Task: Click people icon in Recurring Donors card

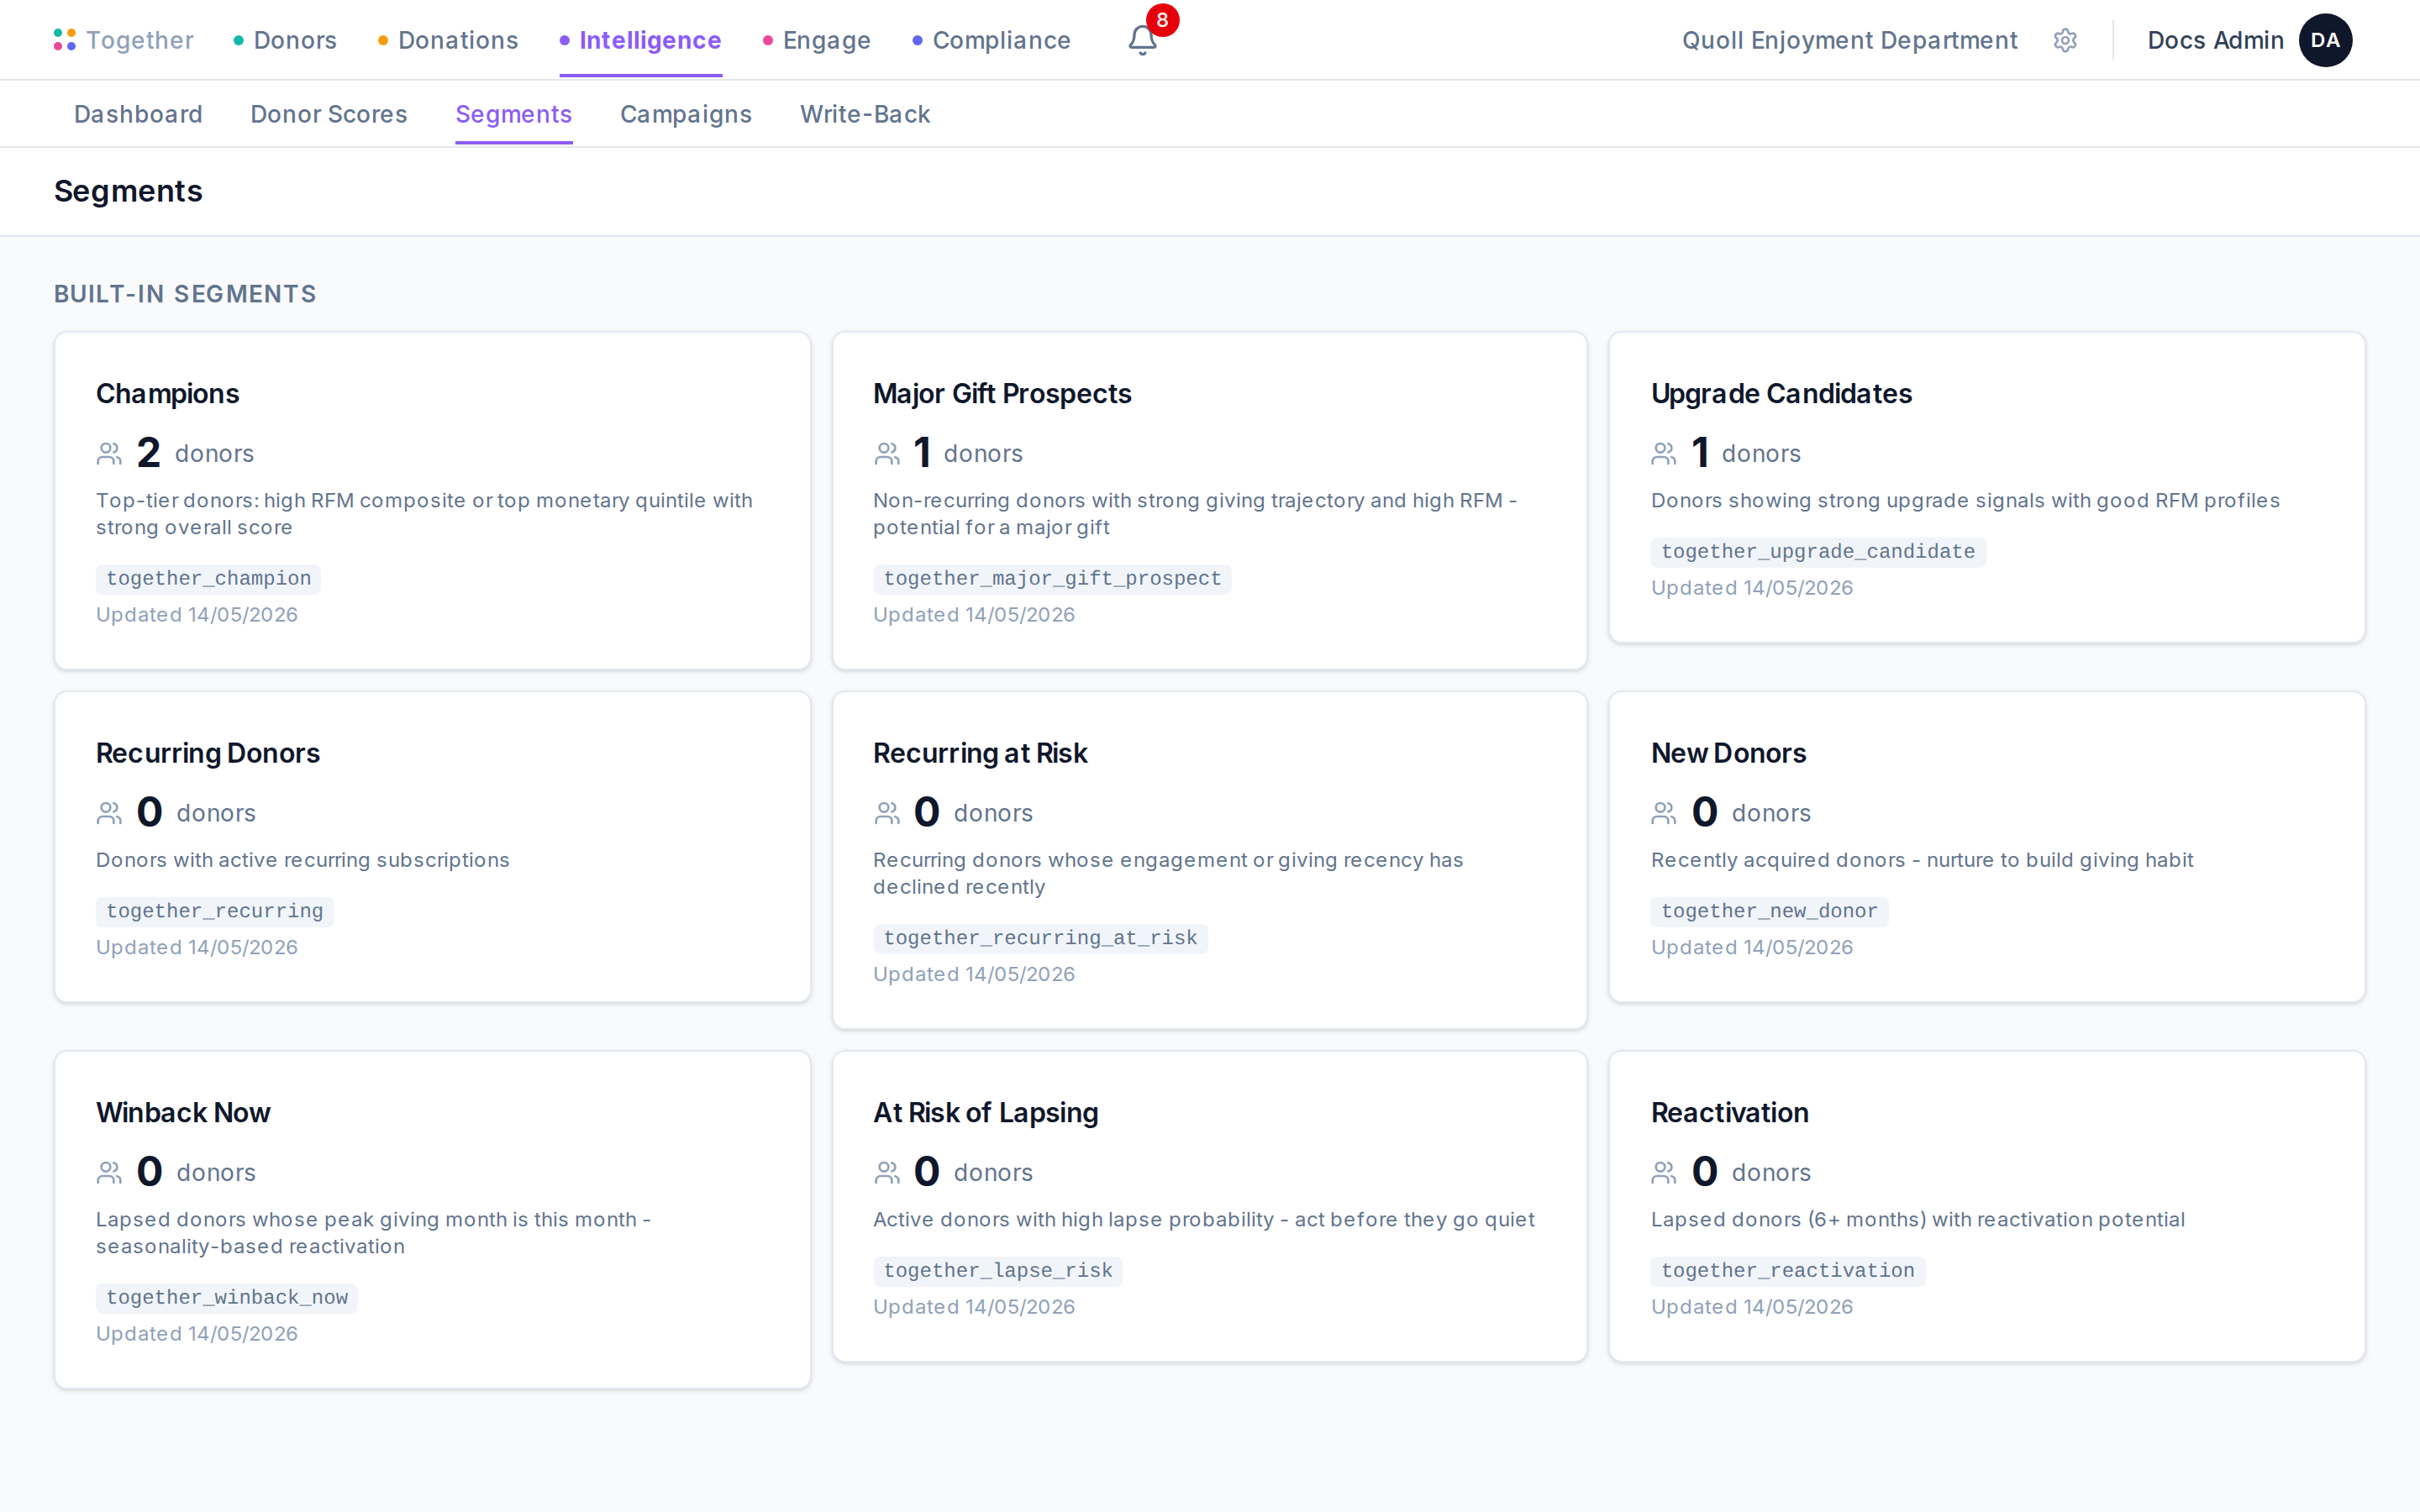Action: tap(109, 813)
